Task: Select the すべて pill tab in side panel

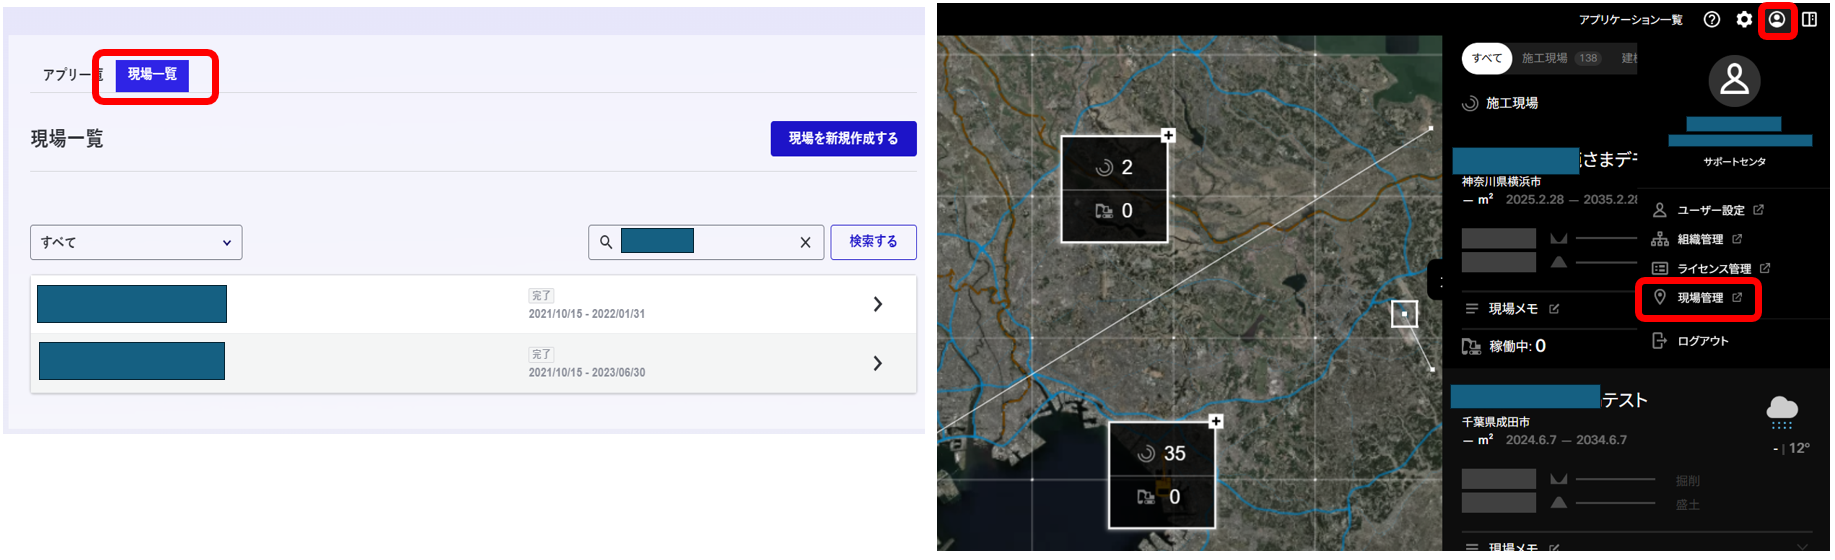Action: tap(1486, 58)
